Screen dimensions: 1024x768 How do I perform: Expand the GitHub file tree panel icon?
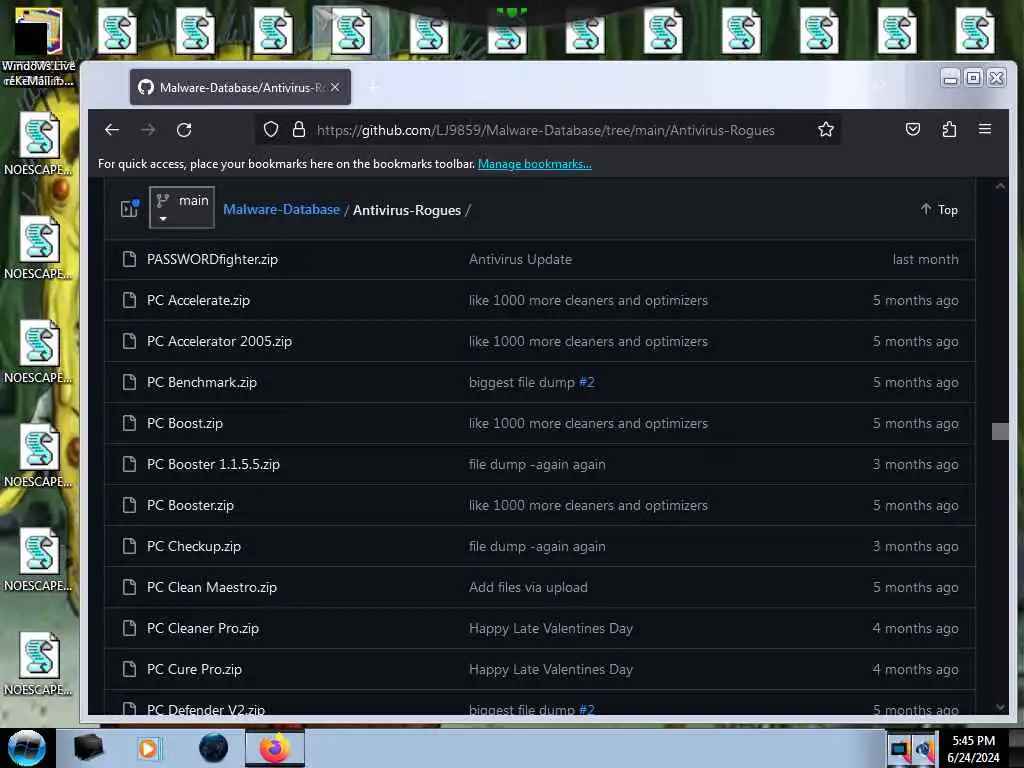(129, 208)
